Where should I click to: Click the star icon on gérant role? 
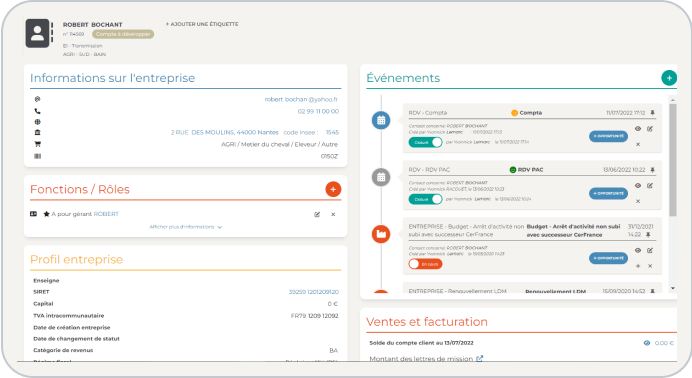coord(46,214)
